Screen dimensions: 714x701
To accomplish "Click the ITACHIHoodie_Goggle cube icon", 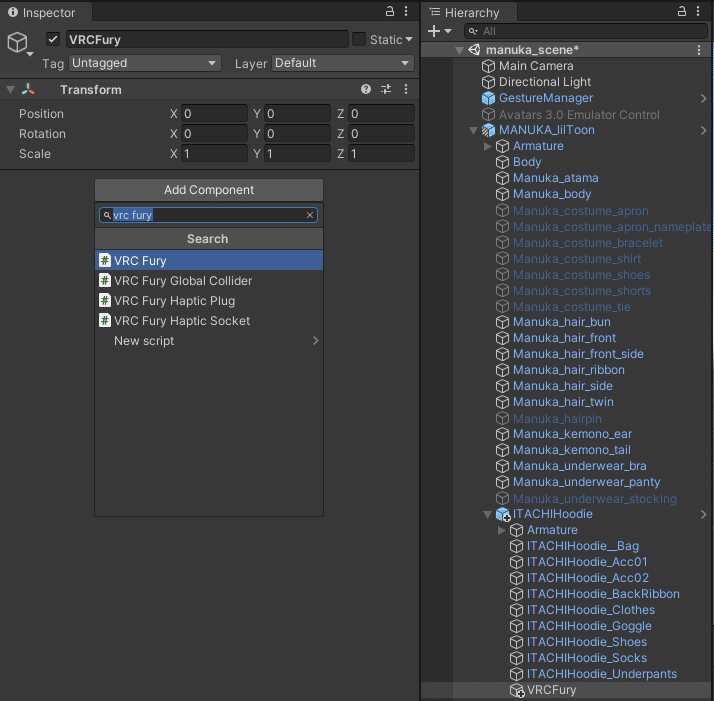I will click(516, 626).
